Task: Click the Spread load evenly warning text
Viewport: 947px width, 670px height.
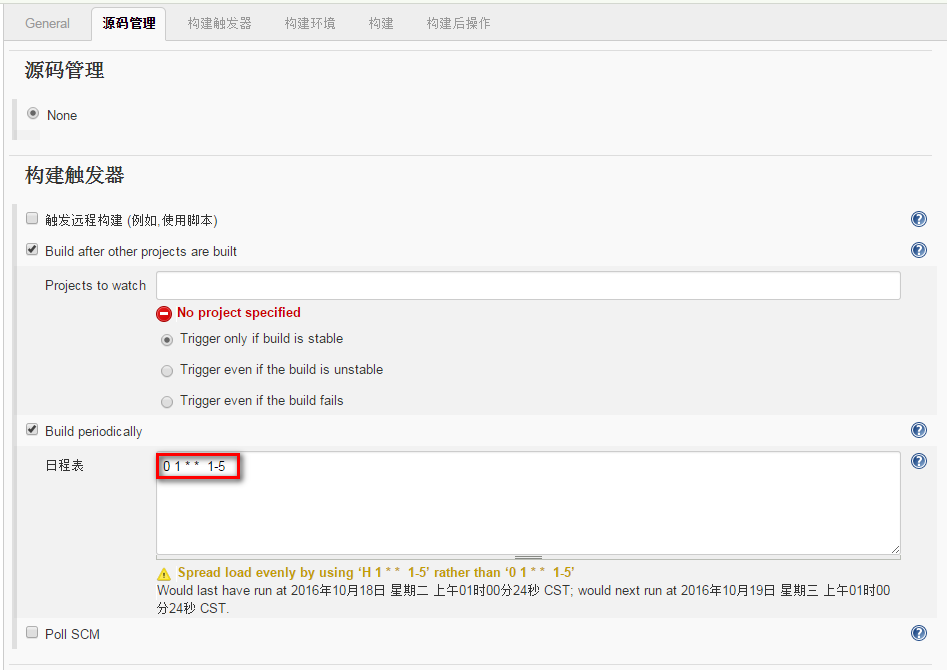Action: click(x=376, y=572)
